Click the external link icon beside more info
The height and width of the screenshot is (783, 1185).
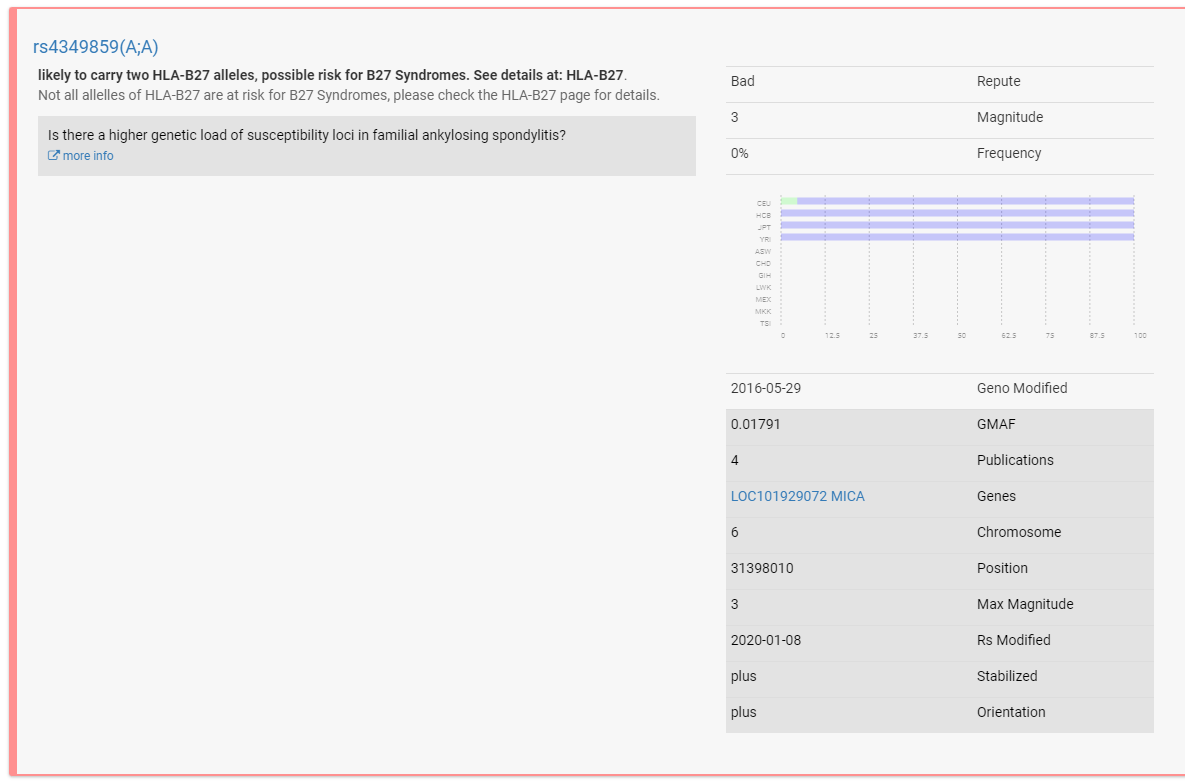tap(54, 156)
